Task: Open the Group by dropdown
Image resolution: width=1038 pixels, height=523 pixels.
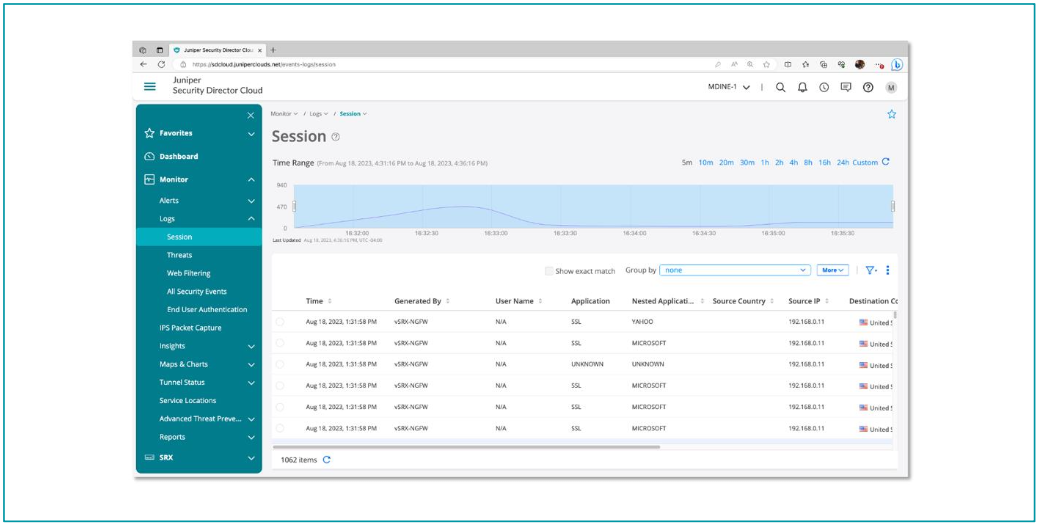Action: pyautogui.click(x=735, y=270)
